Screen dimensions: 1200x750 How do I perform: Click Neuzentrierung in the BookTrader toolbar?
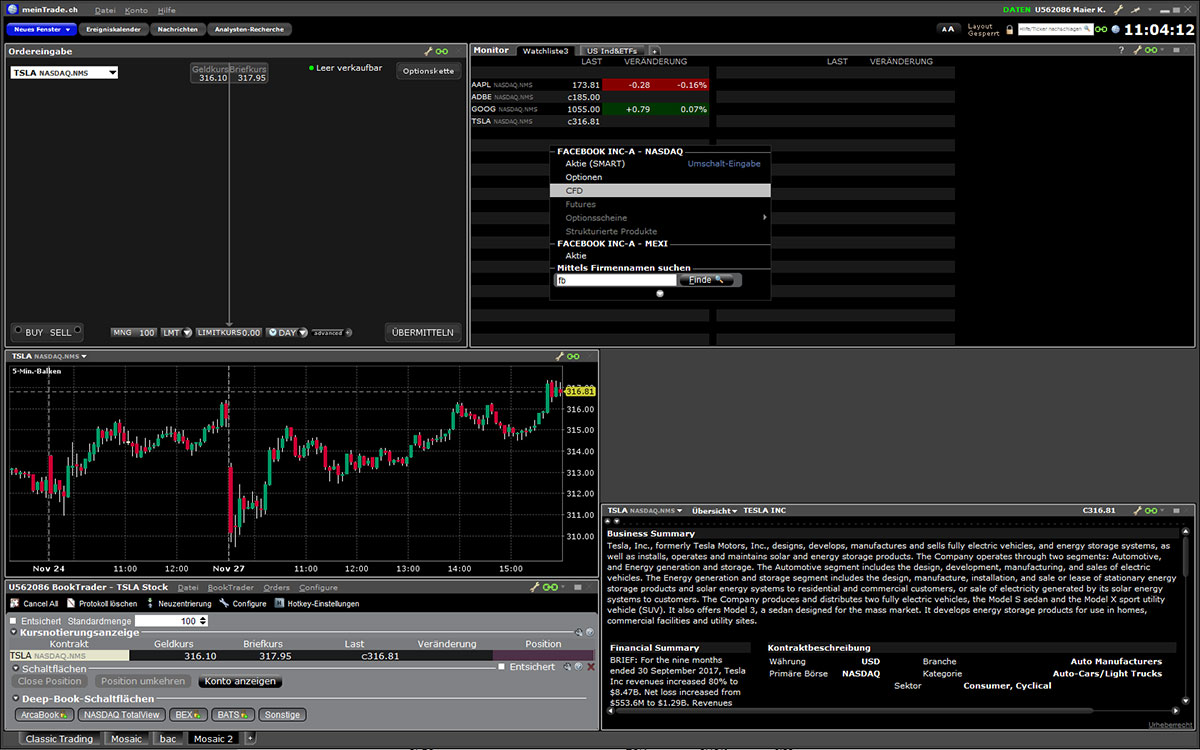(x=150, y=604)
